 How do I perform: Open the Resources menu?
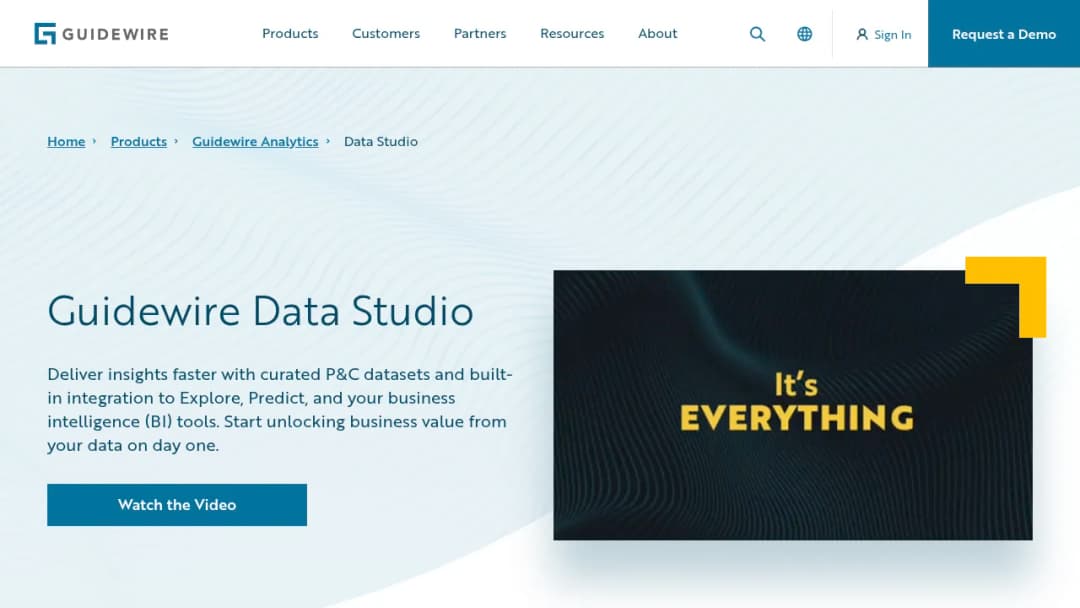point(572,33)
